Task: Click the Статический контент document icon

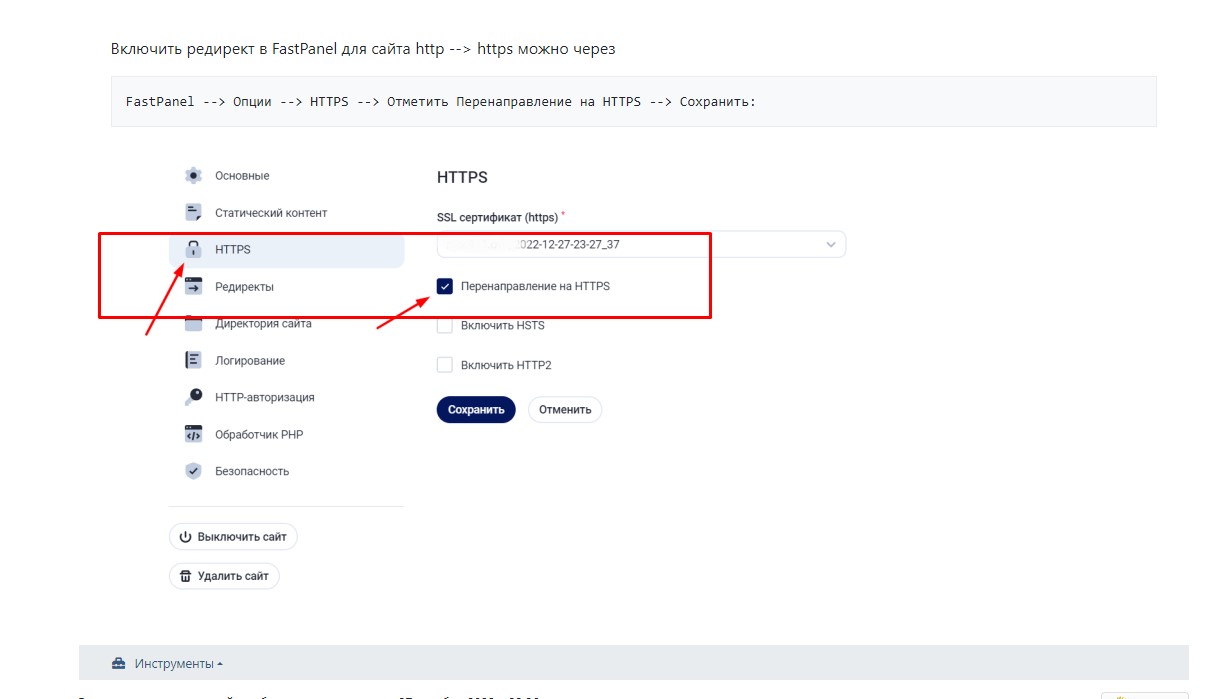Action: click(x=193, y=212)
